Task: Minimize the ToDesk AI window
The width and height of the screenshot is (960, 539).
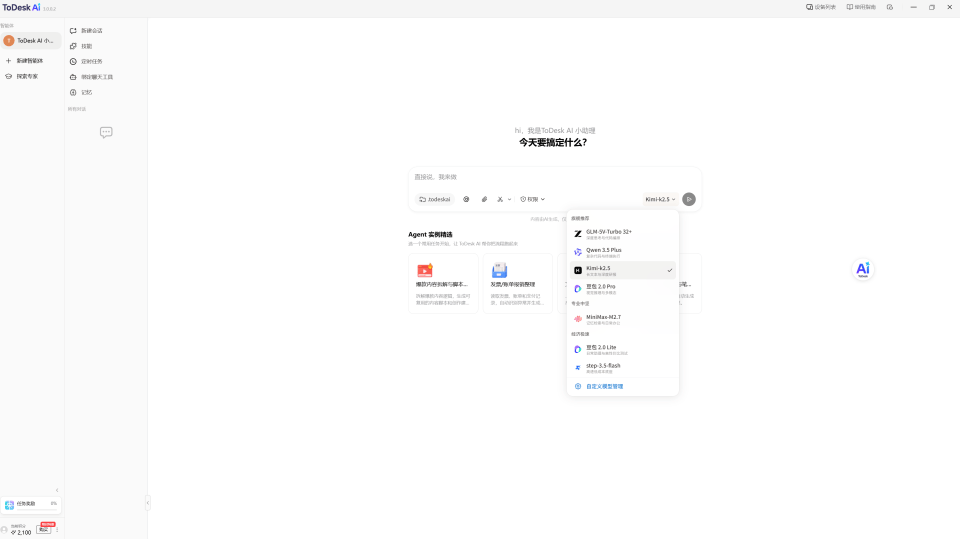Action: coord(913,7)
